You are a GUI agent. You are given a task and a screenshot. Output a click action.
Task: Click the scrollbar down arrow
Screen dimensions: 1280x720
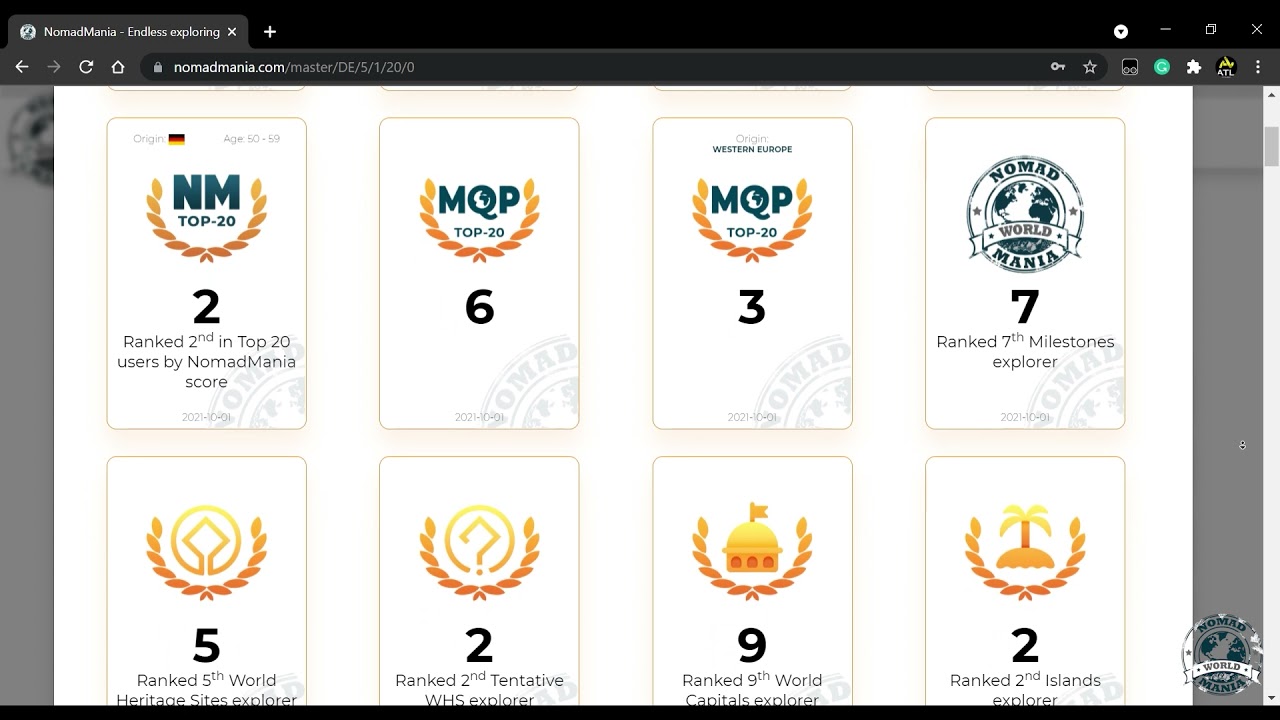1272,697
